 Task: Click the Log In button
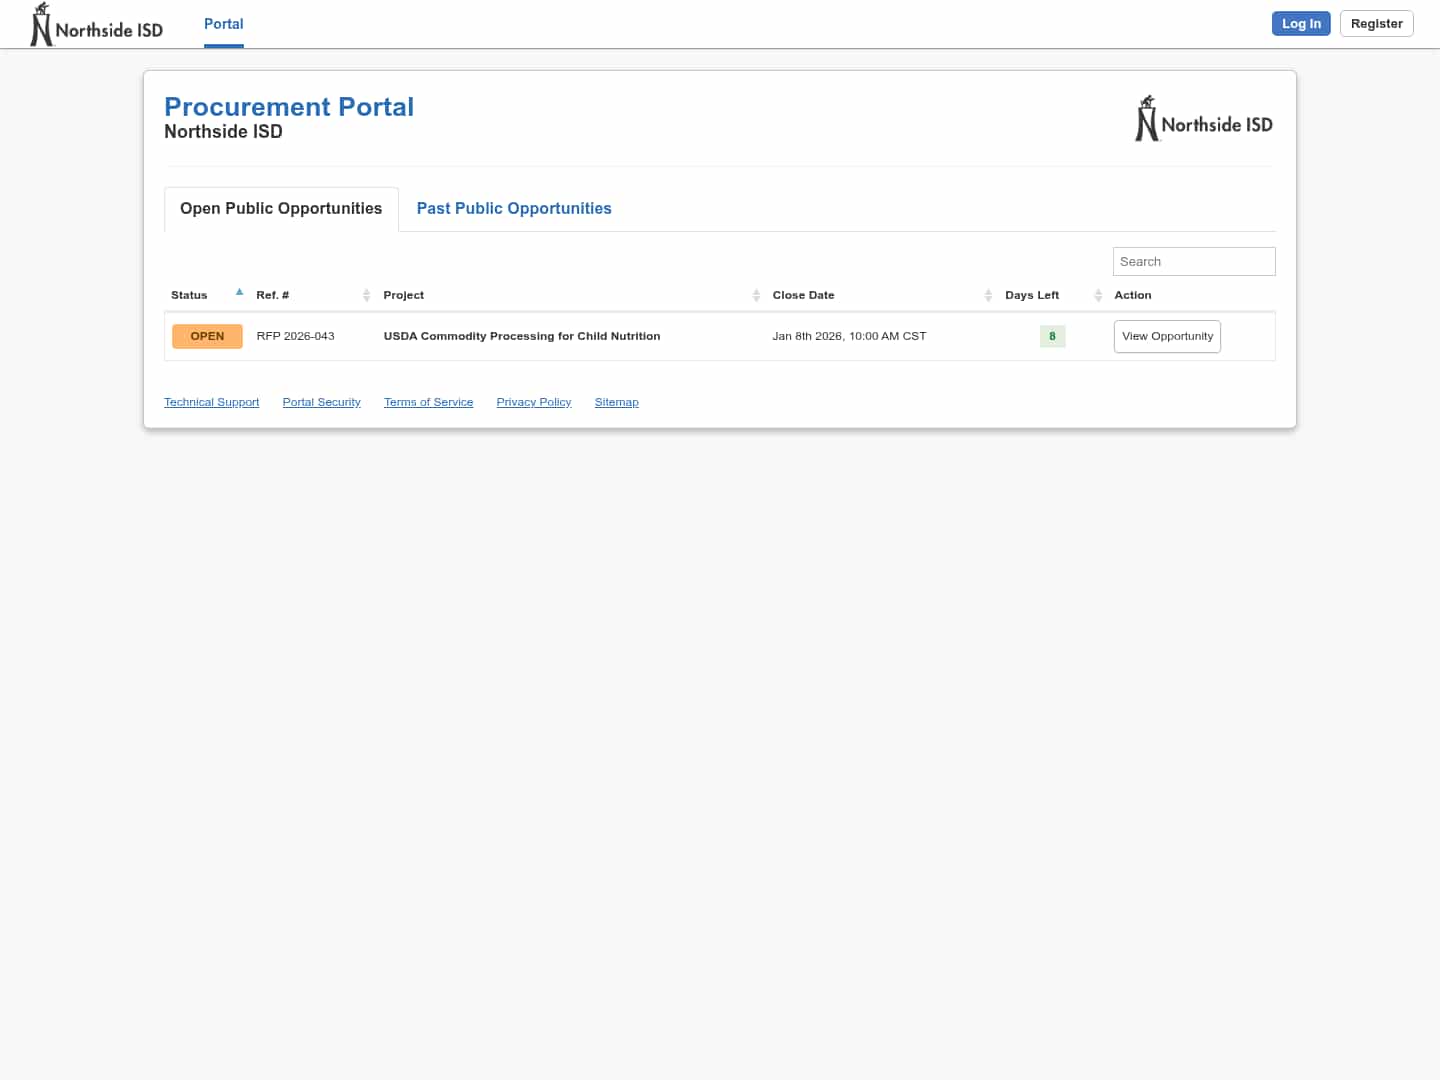click(x=1301, y=23)
